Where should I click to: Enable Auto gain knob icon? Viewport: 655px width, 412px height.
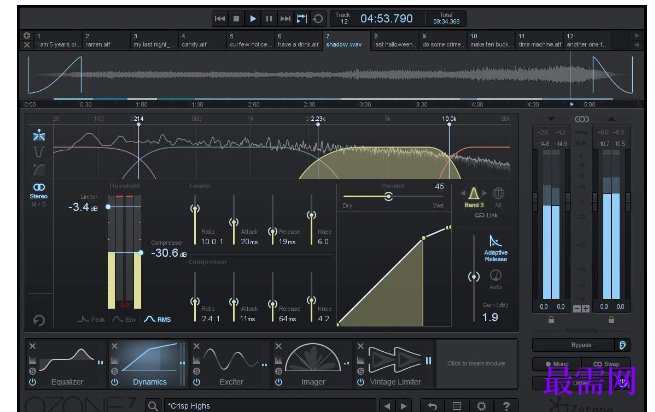(x=495, y=278)
